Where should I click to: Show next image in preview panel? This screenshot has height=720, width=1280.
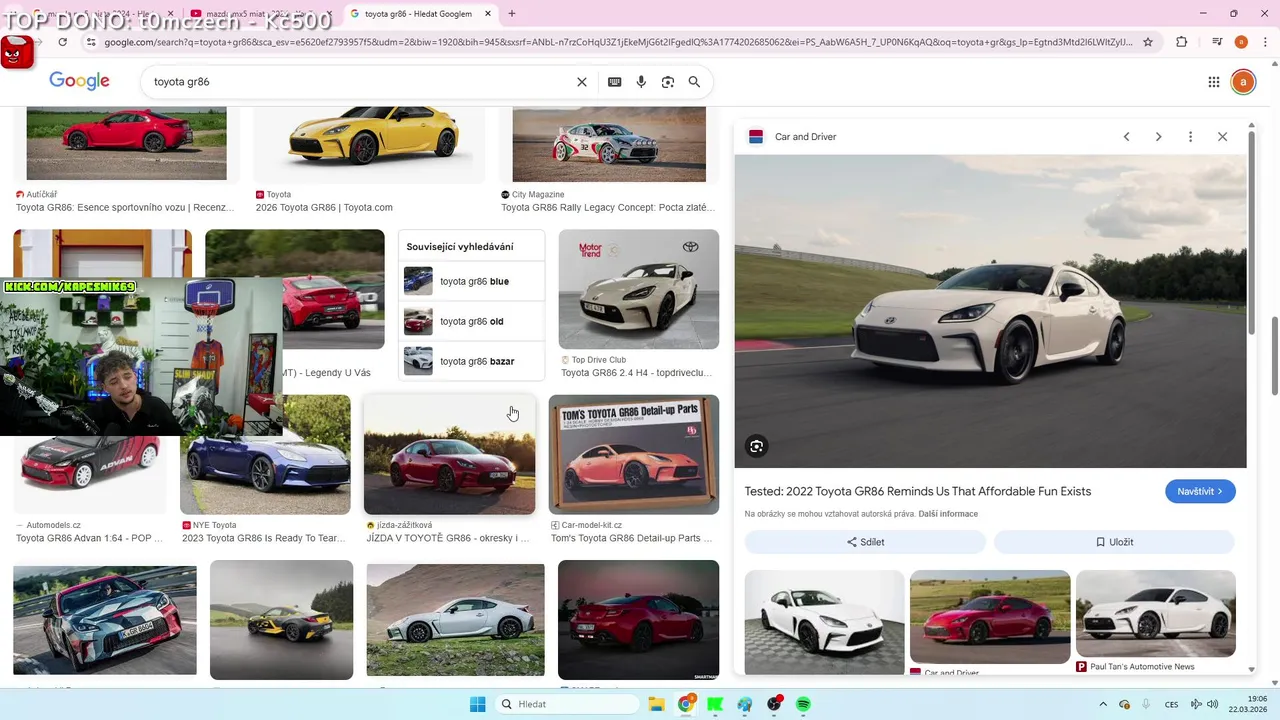(x=1158, y=137)
